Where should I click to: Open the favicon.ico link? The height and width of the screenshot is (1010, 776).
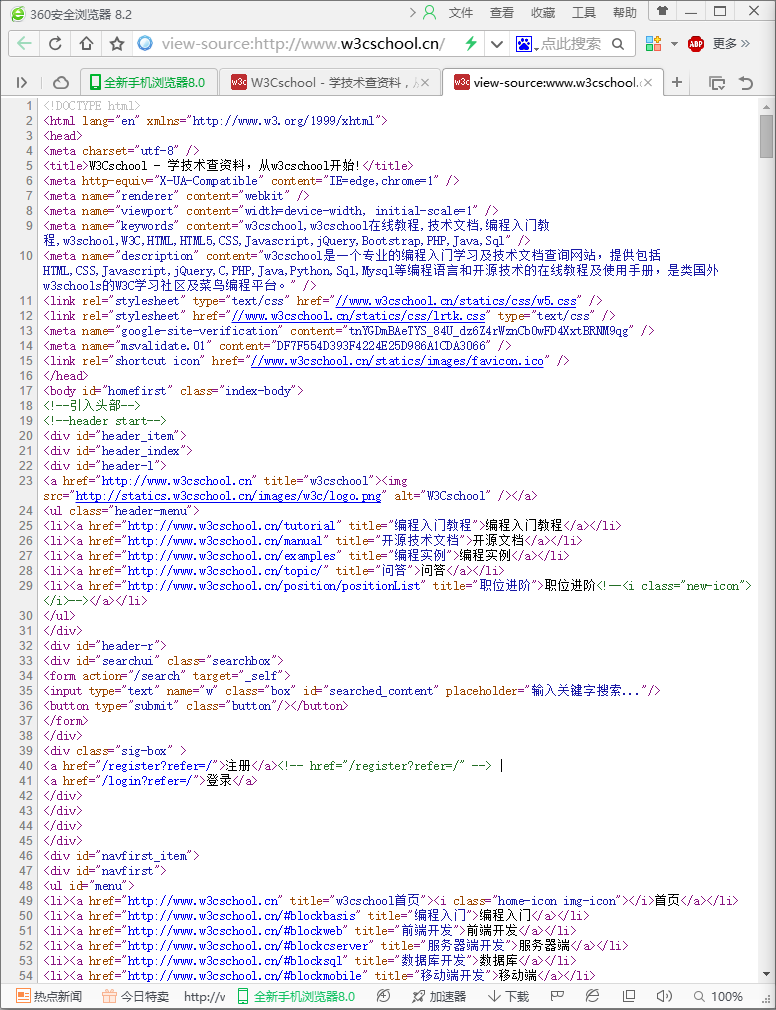[x=397, y=361]
